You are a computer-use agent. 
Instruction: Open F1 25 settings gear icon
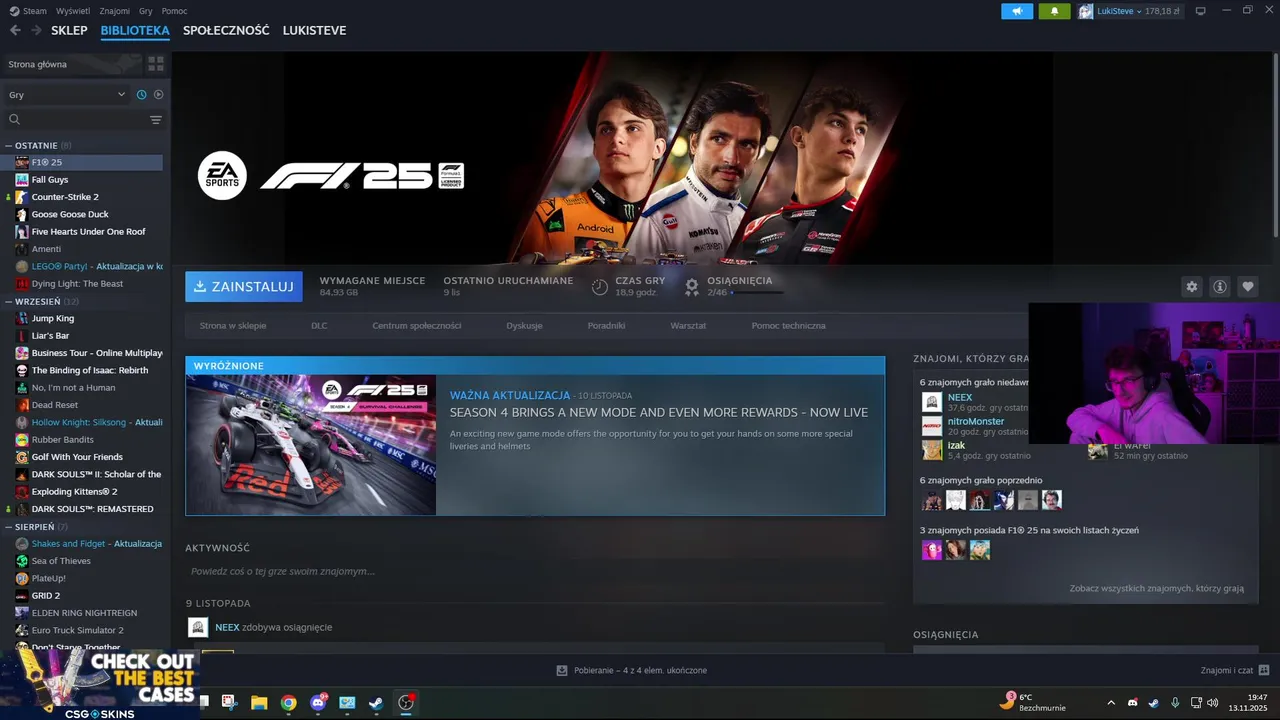tap(1191, 287)
